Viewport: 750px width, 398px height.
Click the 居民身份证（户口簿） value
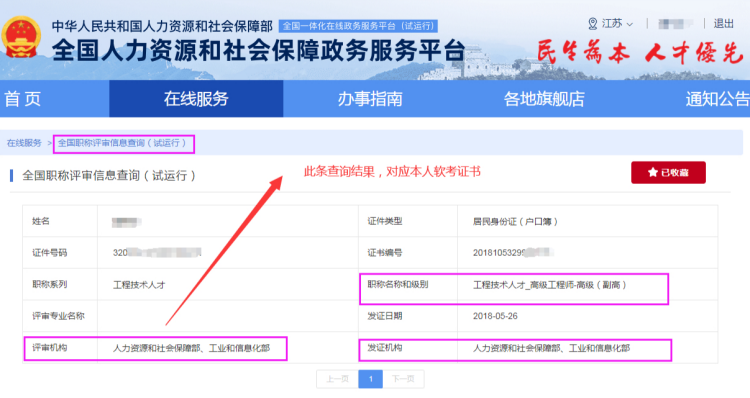point(515,221)
